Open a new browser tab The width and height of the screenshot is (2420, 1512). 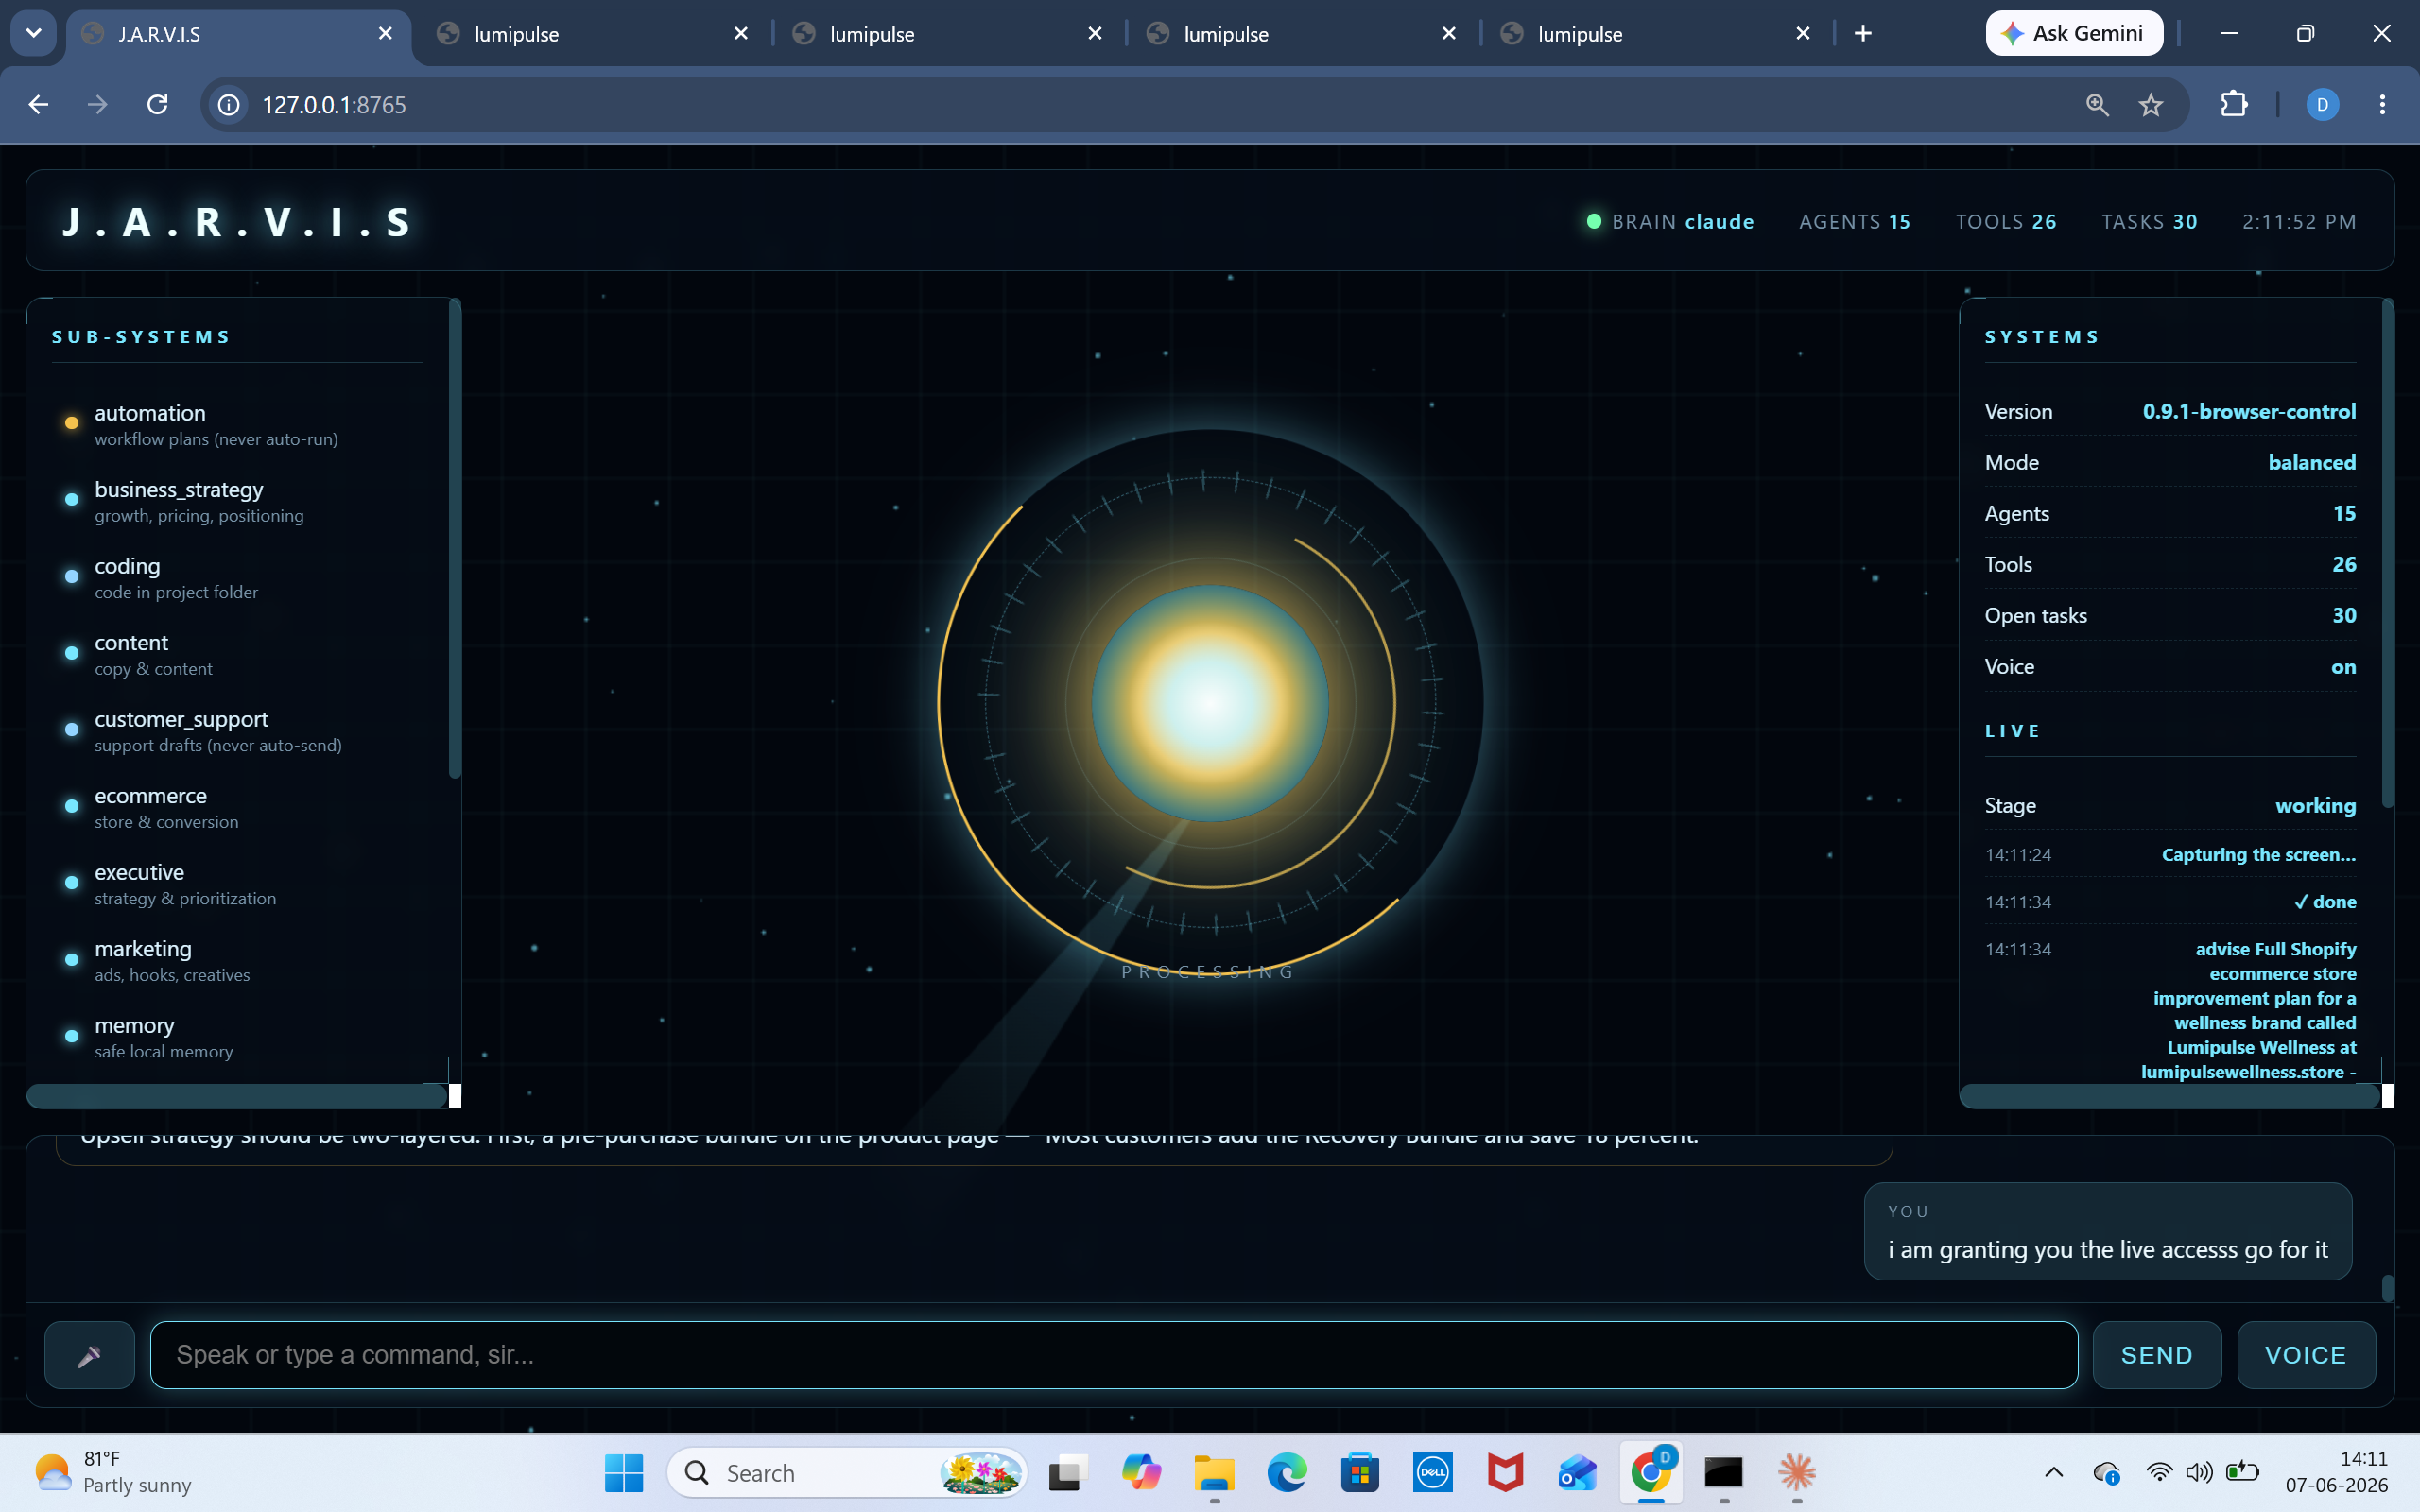click(1863, 34)
